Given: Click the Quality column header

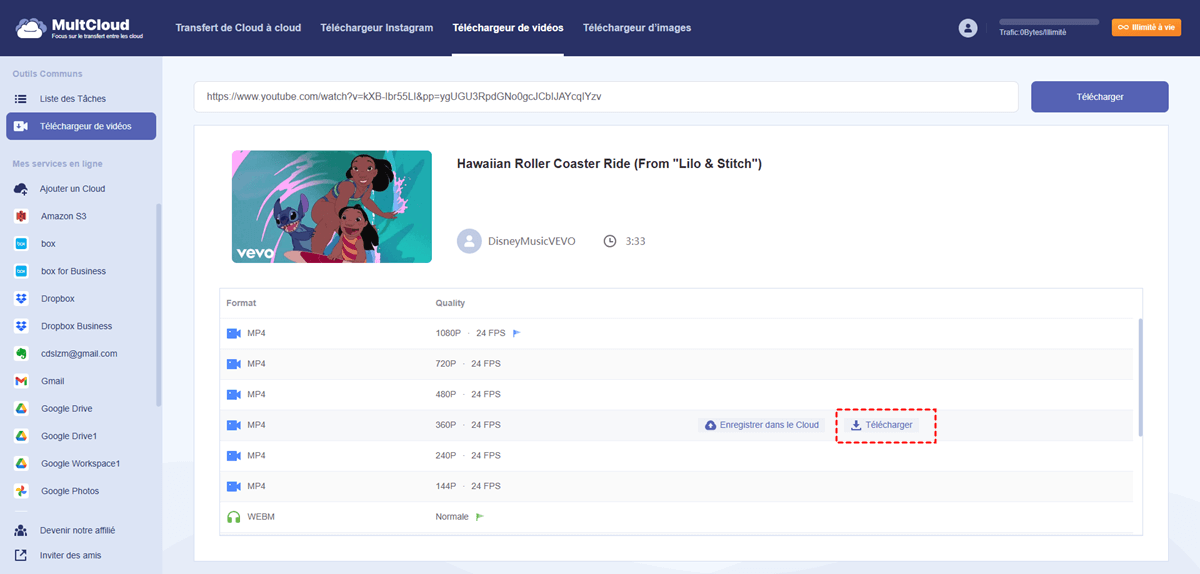Looking at the screenshot, I should (x=450, y=303).
